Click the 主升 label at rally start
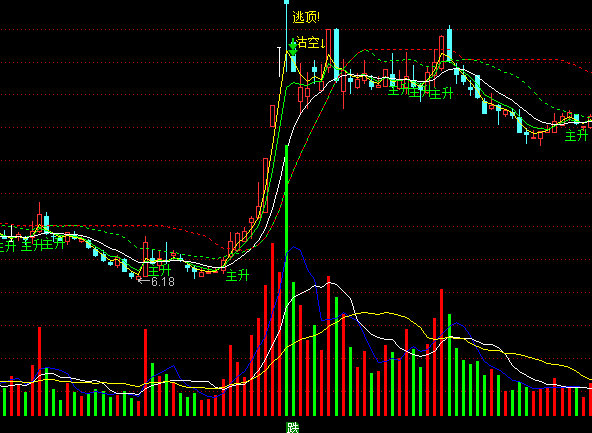 (237, 276)
